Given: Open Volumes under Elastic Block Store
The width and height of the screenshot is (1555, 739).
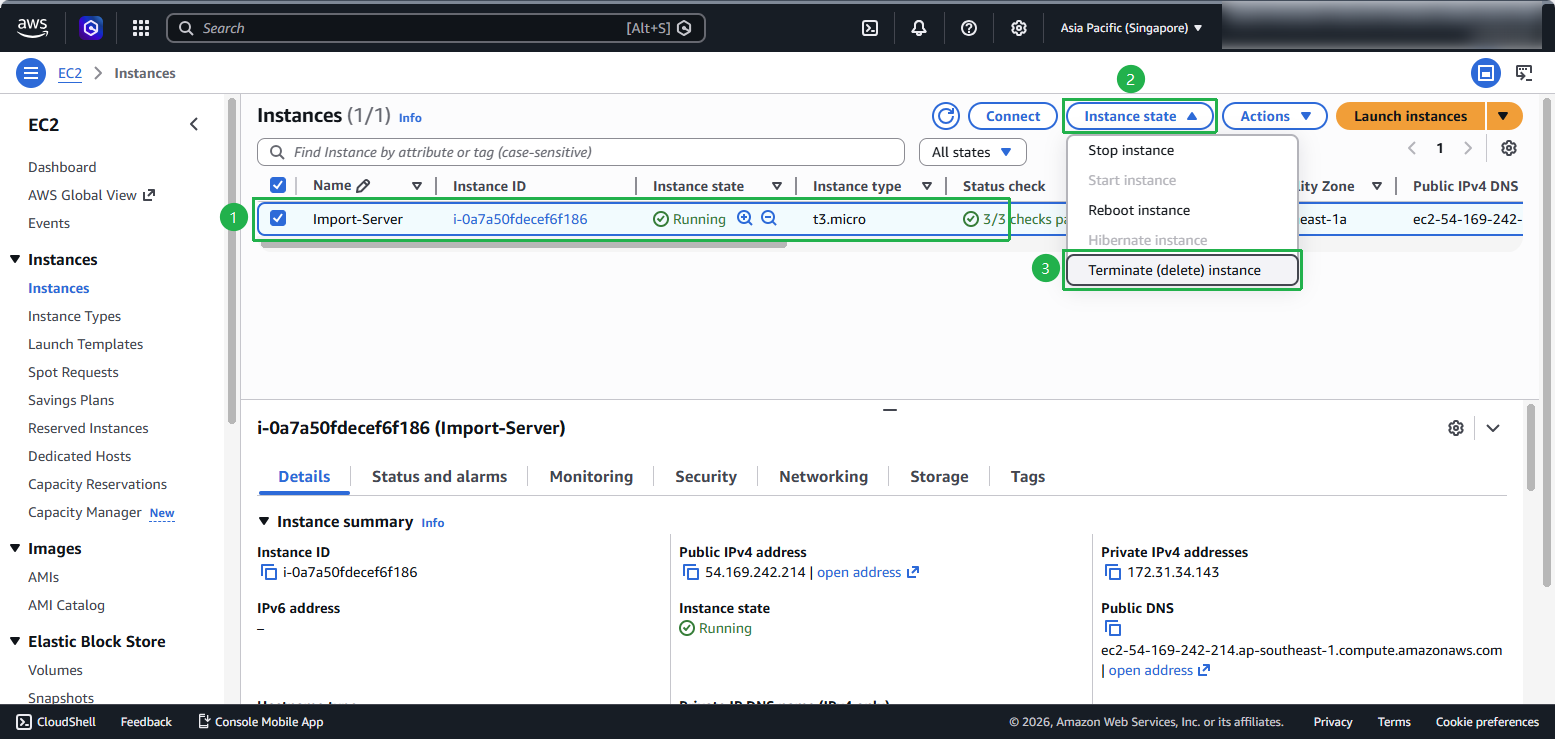Looking at the screenshot, I should [55, 670].
